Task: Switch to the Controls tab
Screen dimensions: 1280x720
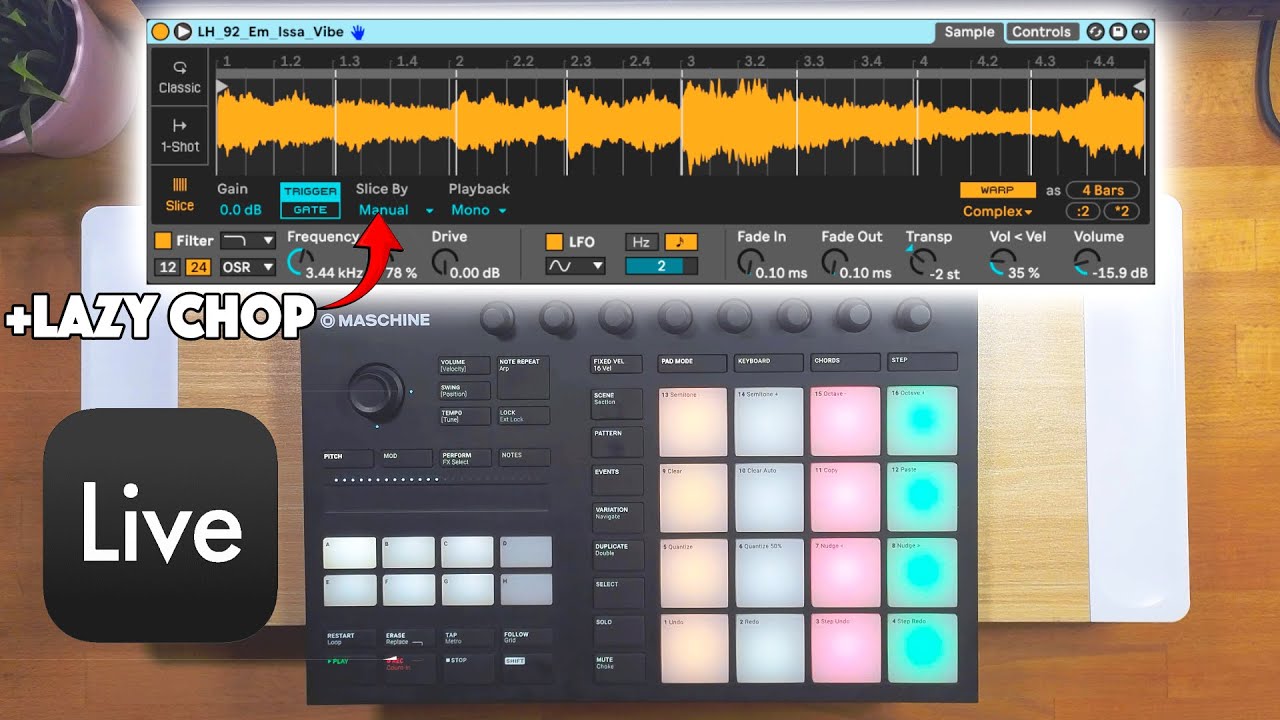Action: (x=1041, y=32)
